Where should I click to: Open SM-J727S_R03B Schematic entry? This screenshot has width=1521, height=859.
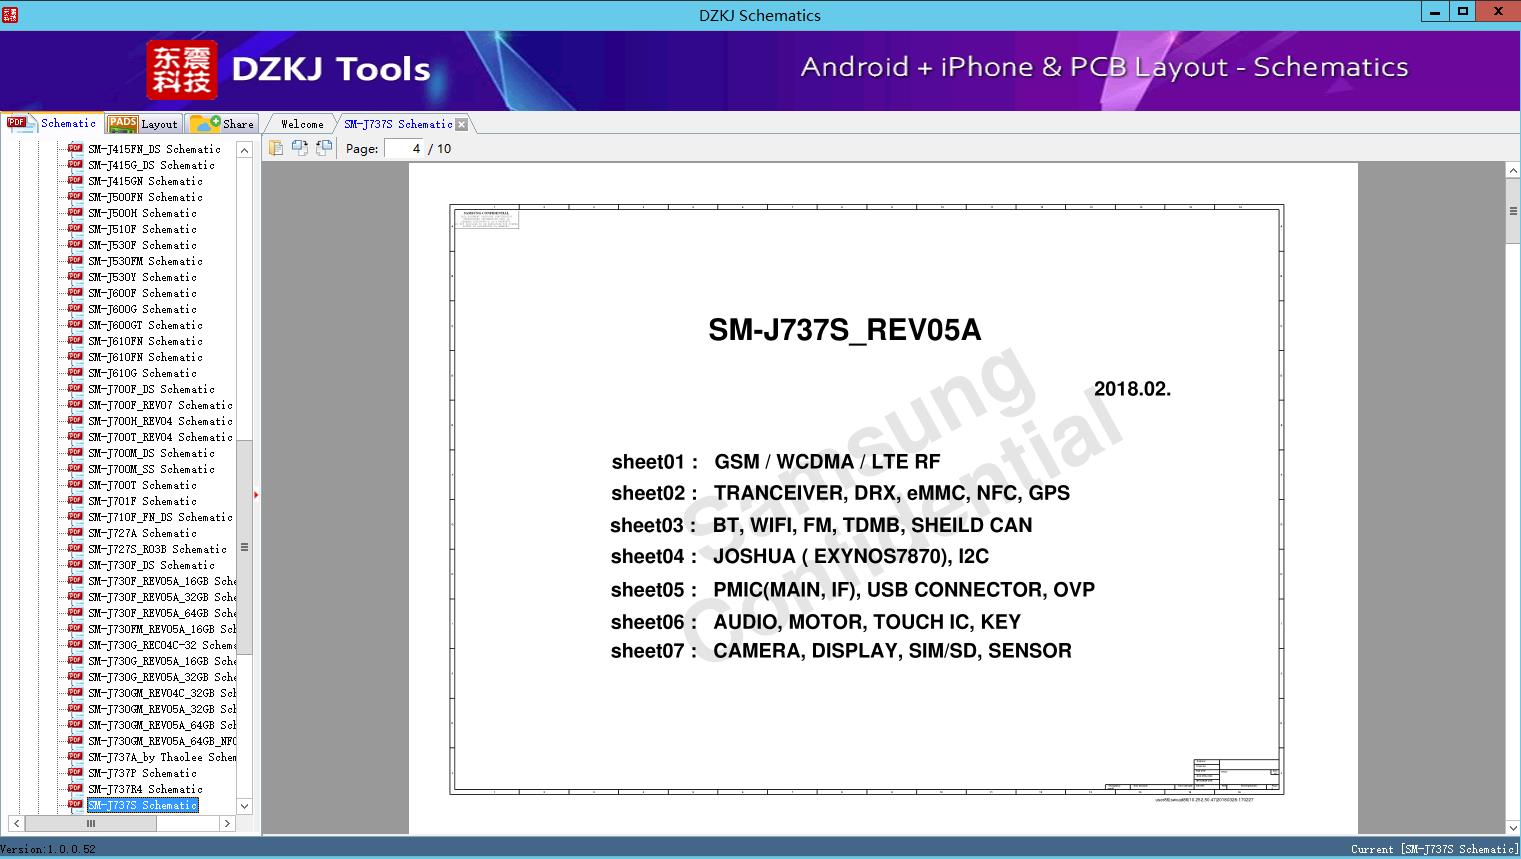[x=157, y=549]
